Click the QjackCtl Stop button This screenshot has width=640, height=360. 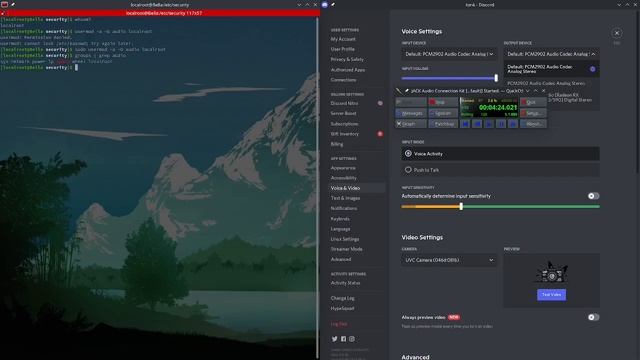click(x=443, y=102)
